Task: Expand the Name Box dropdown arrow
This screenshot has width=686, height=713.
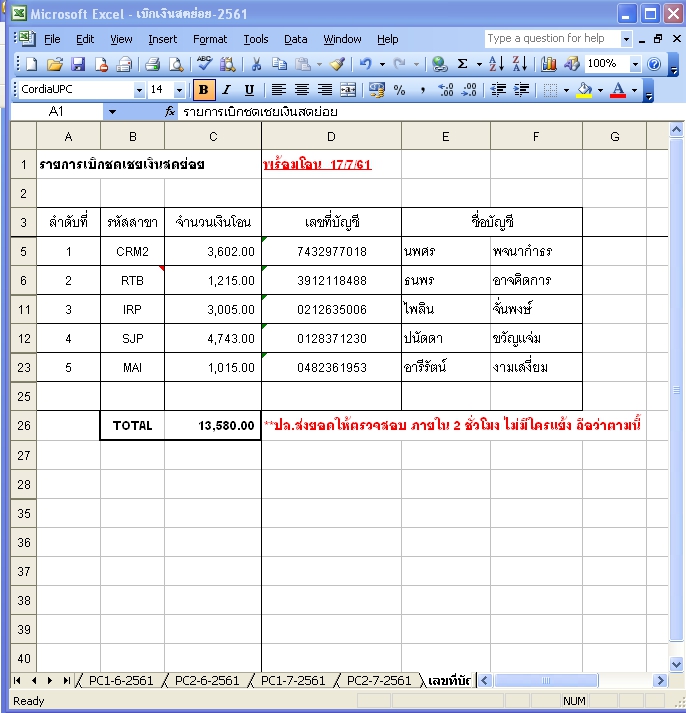Action: pyautogui.click(x=112, y=111)
